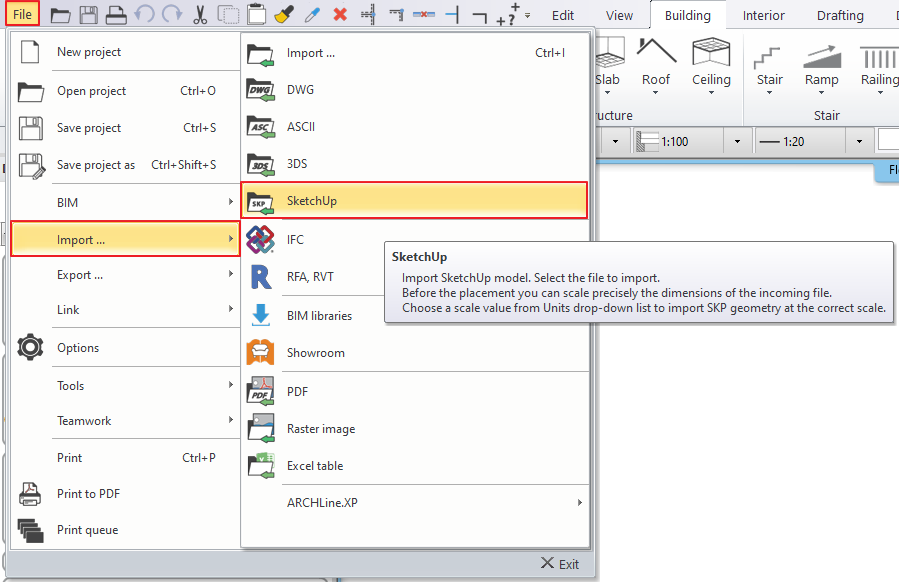
Task: Choose Print to PDF
Action: click(x=125, y=494)
